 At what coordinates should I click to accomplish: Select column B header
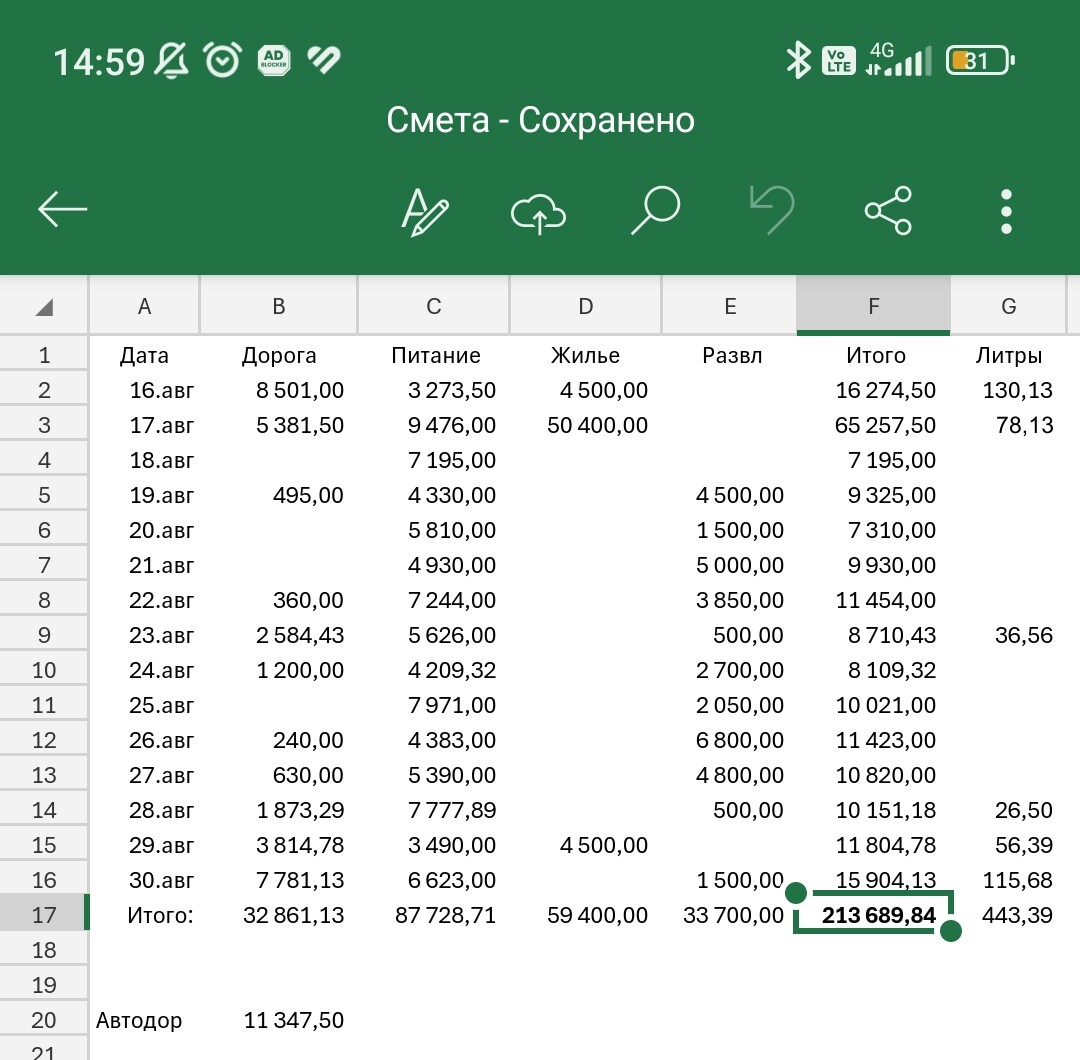[279, 307]
